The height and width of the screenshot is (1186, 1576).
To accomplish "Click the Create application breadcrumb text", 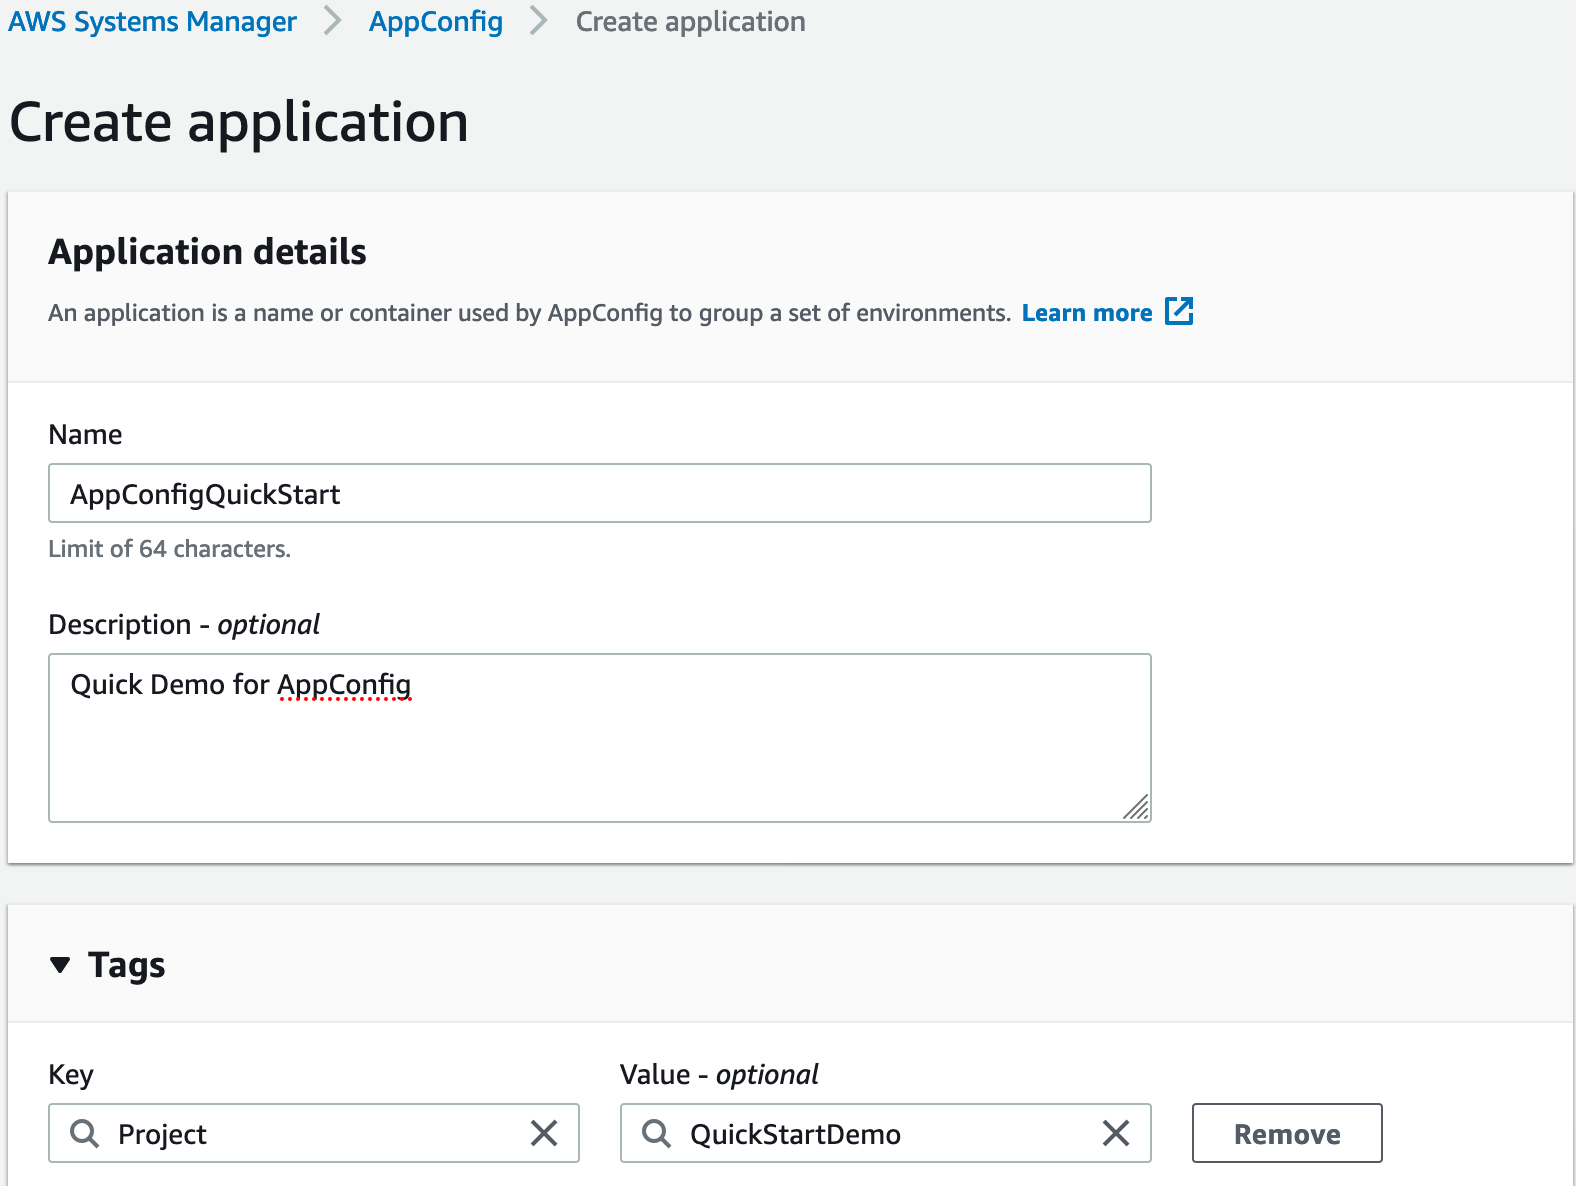I will click(x=691, y=21).
